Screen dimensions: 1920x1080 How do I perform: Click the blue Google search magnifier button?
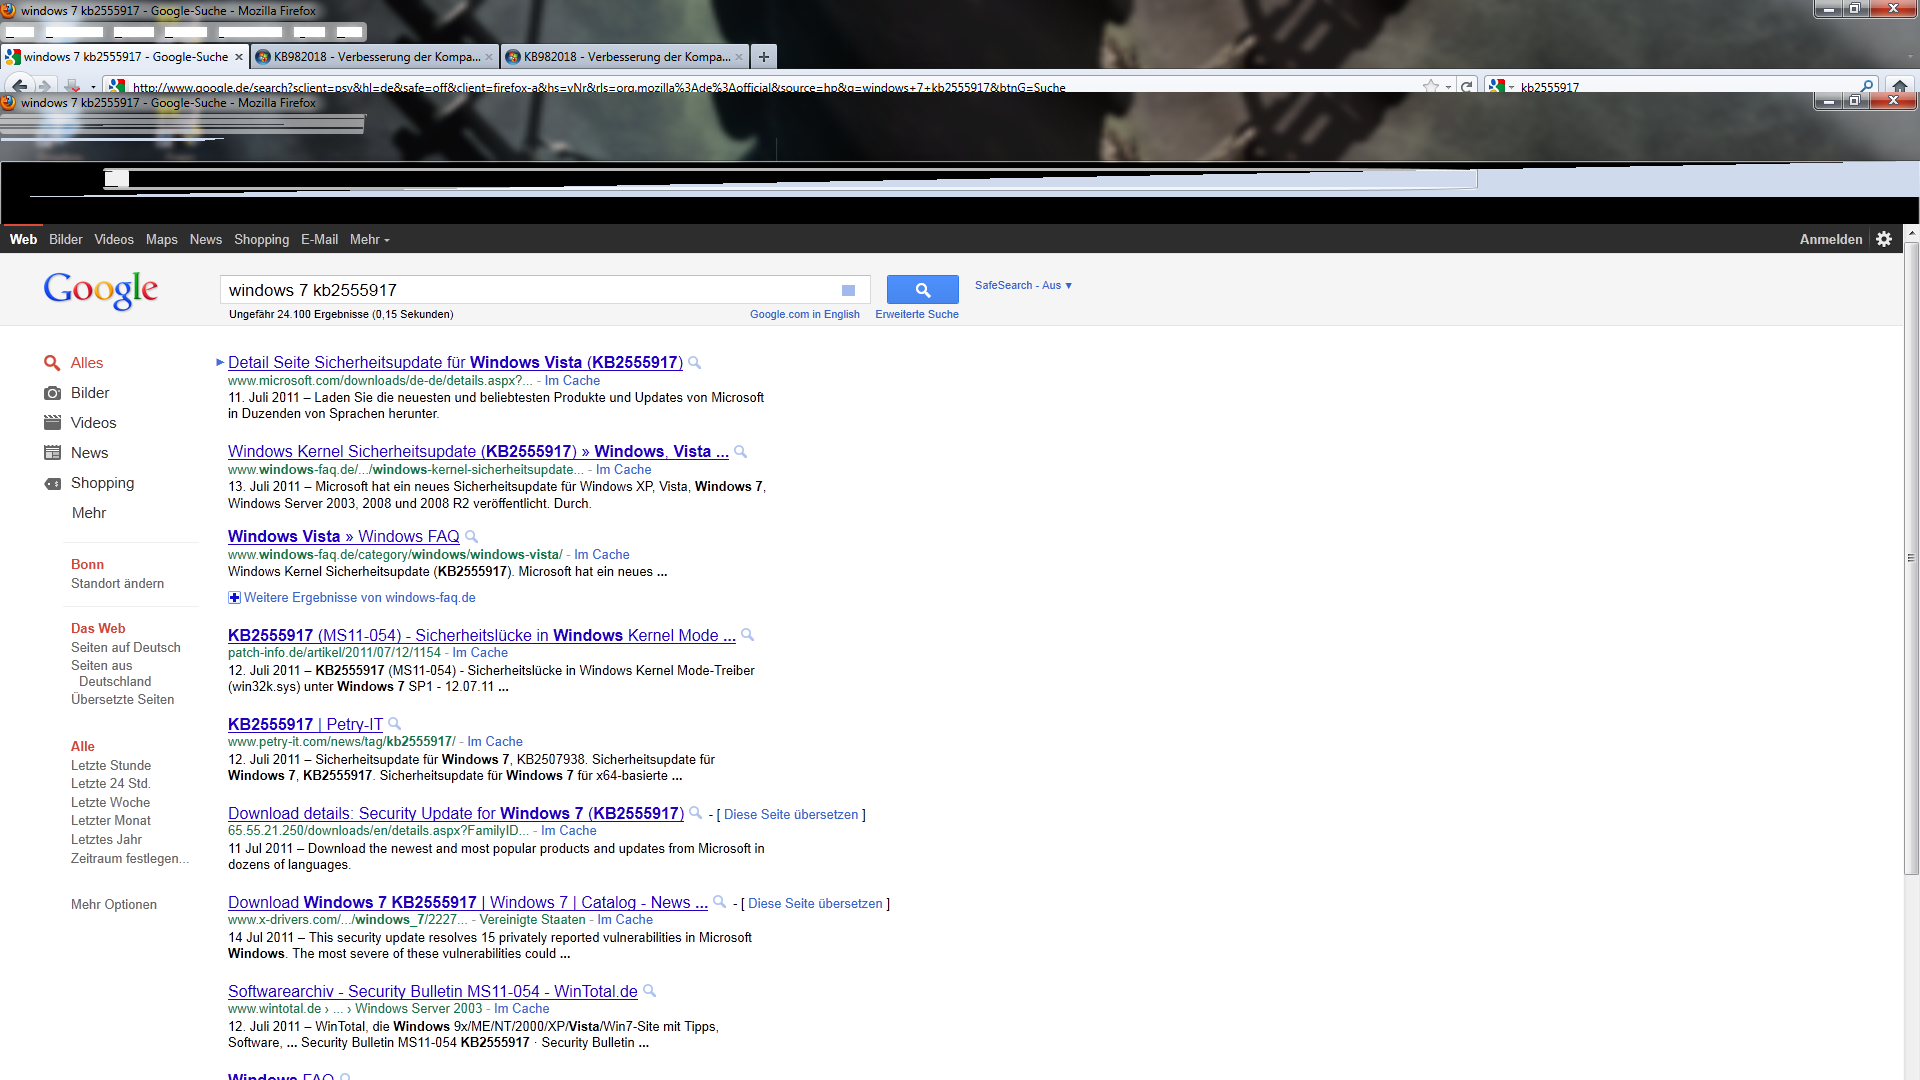922,290
